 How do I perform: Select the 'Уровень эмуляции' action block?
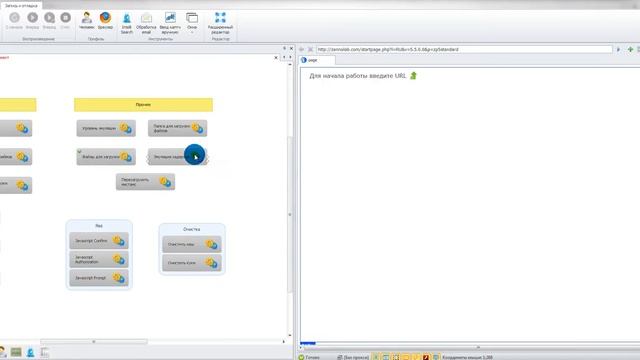(x=106, y=128)
